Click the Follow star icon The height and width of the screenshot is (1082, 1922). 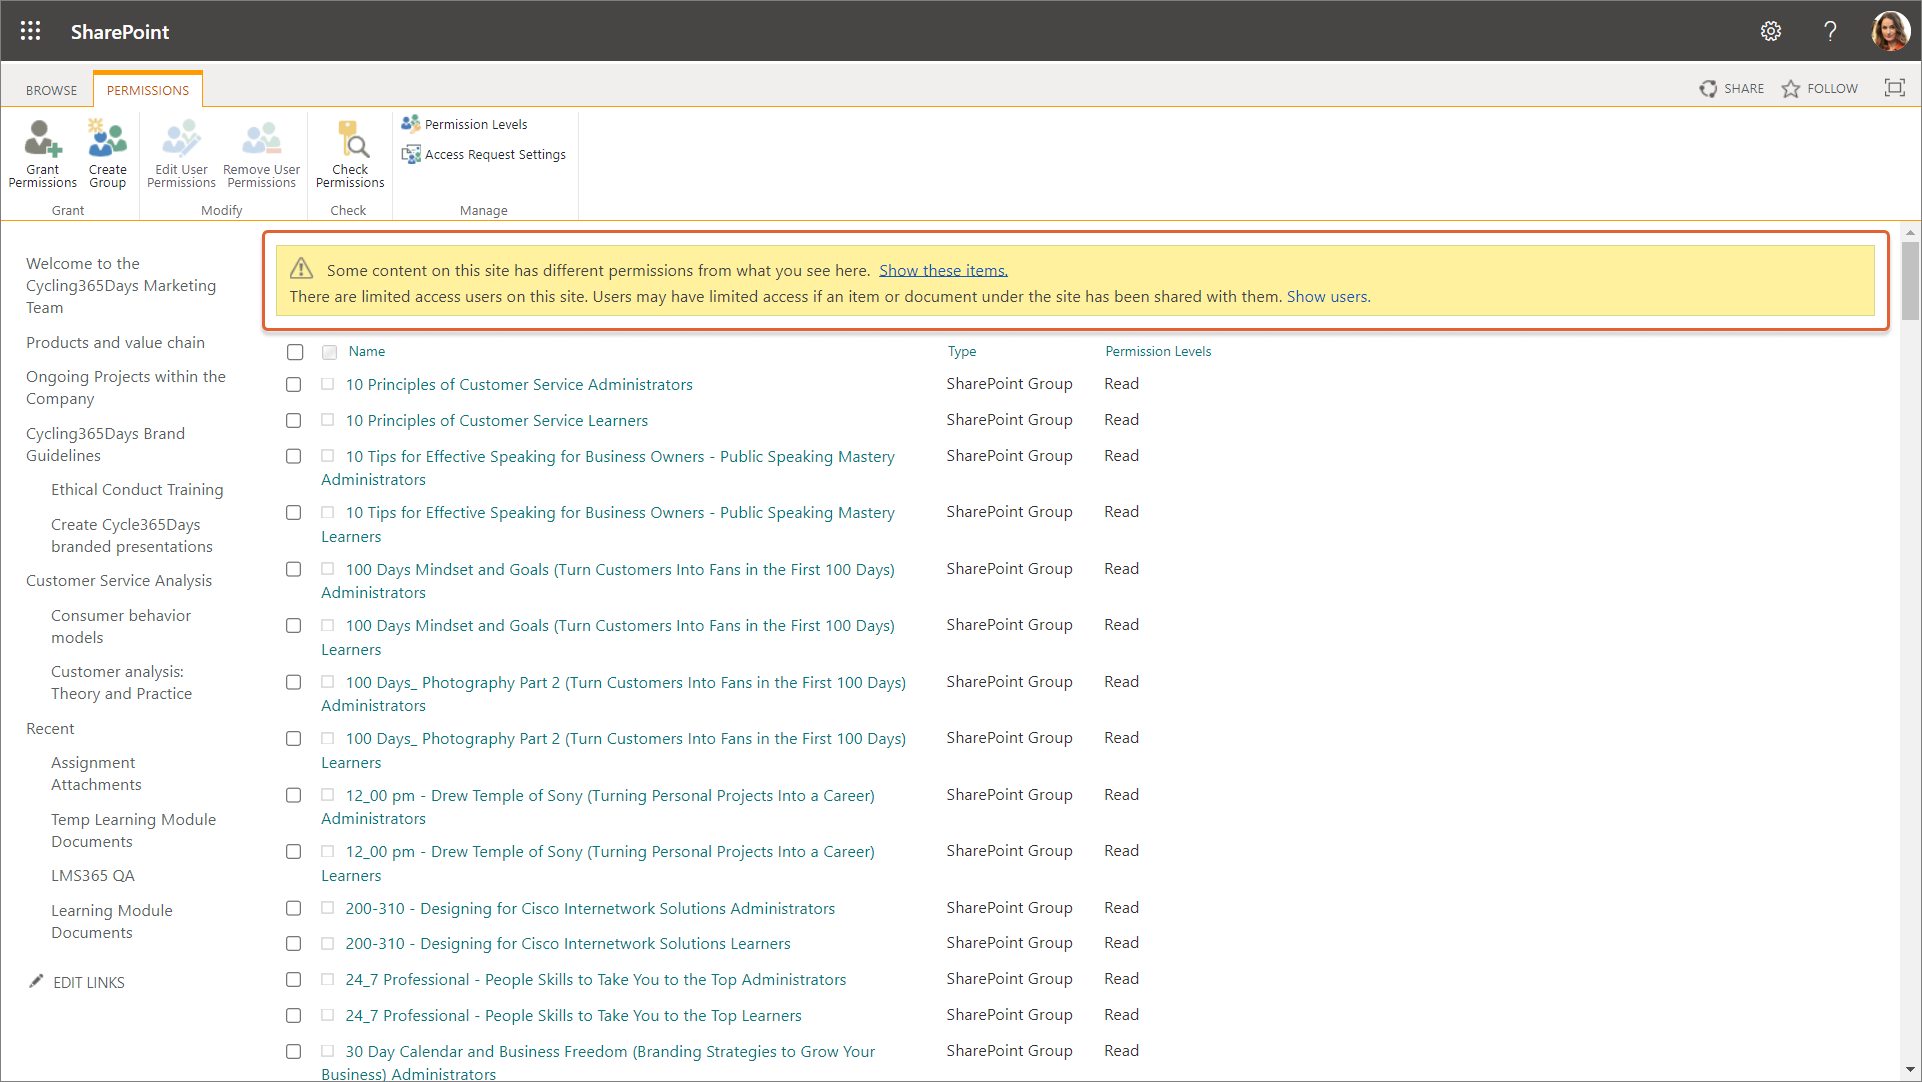[x=1791, y=89]
